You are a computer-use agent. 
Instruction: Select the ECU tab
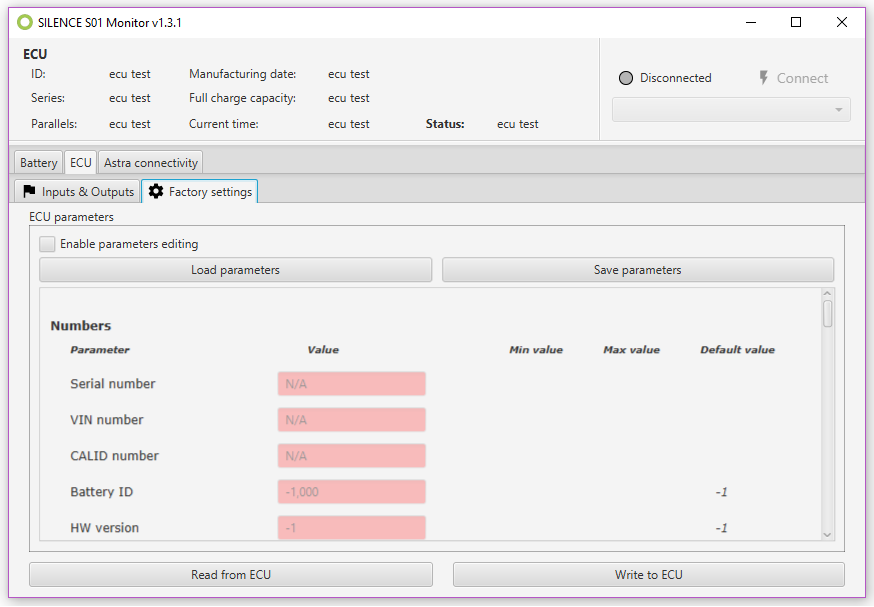click(80, 163)
